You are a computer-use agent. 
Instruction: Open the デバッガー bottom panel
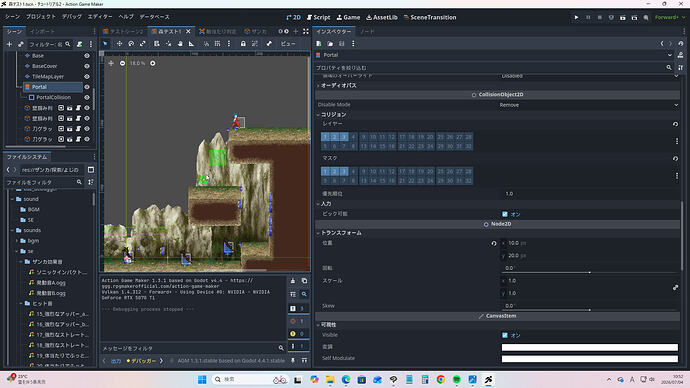(141, 361)
